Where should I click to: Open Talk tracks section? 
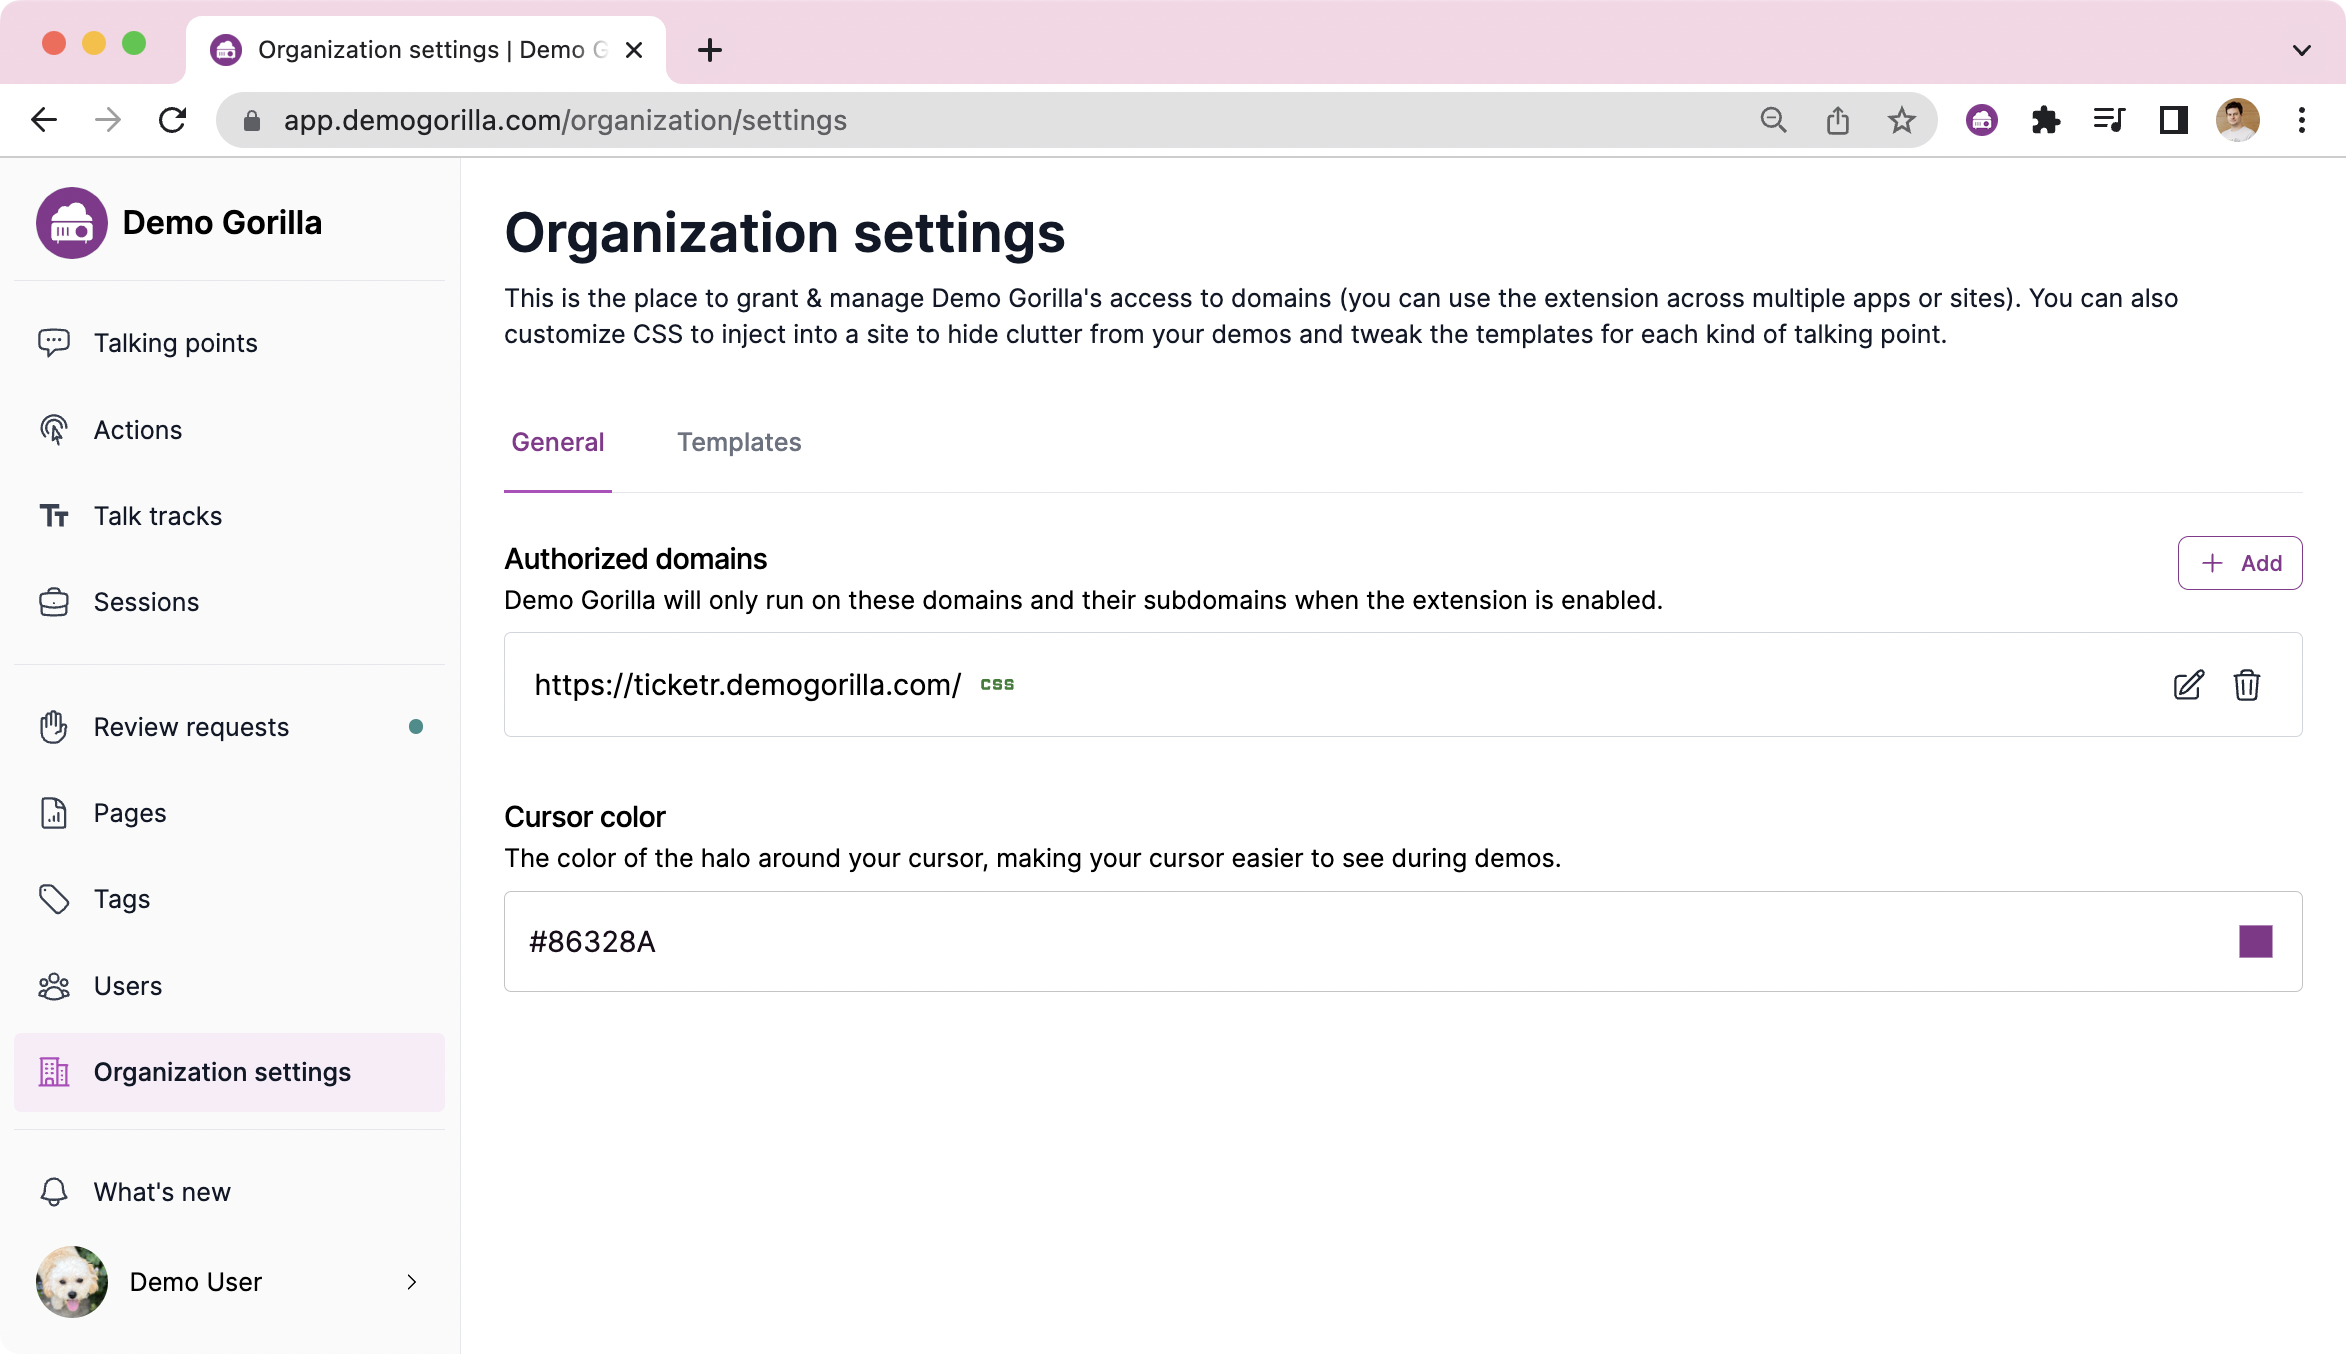point(158,516)
